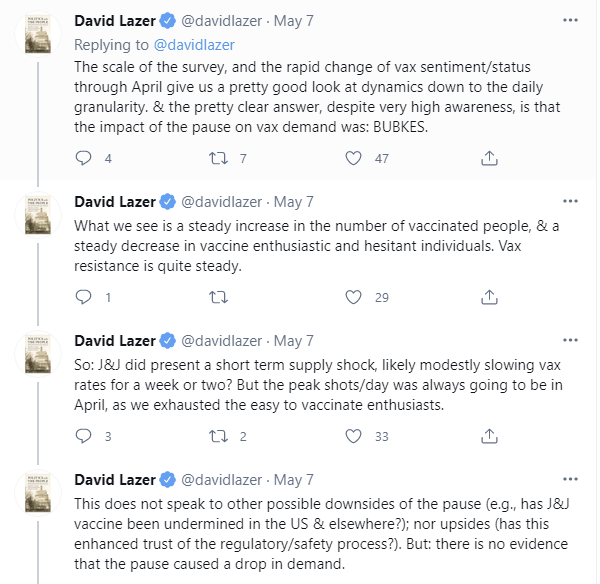Click the May 7 timestamp on last tweet
This screenshot has width=600, height=584.
(293, 479)
